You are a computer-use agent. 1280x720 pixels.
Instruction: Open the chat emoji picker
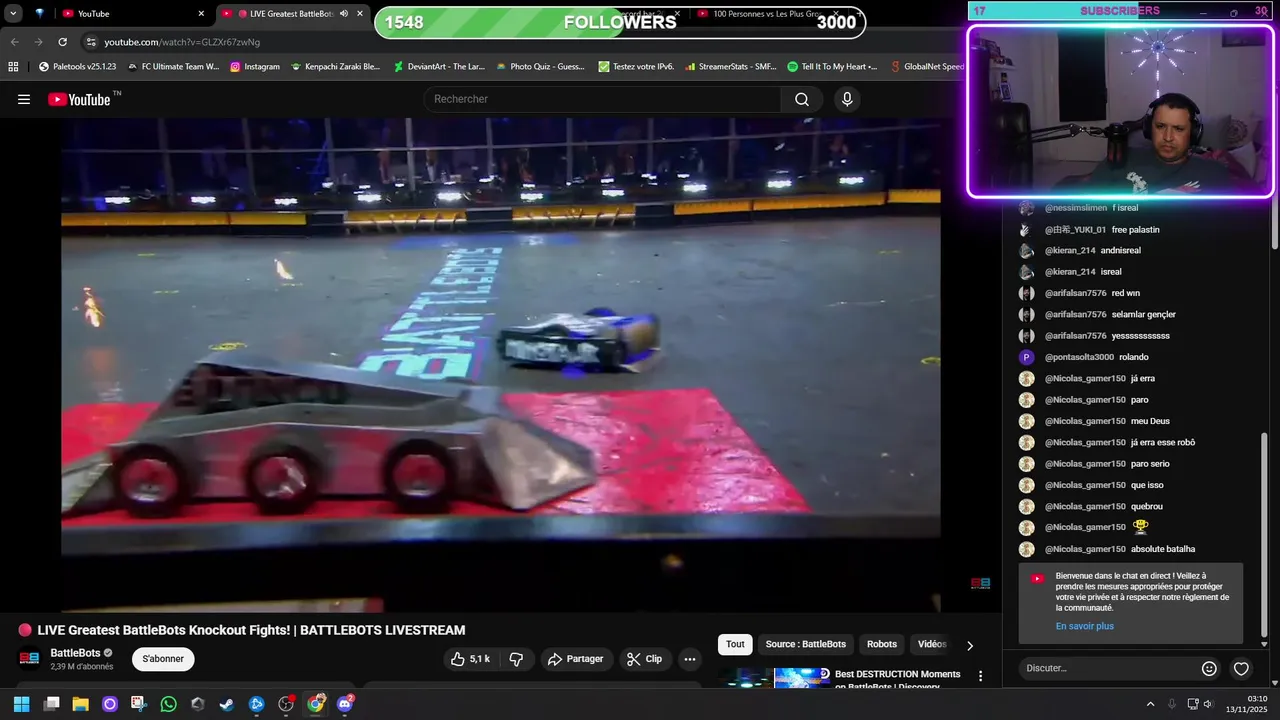coord(1209,668)
